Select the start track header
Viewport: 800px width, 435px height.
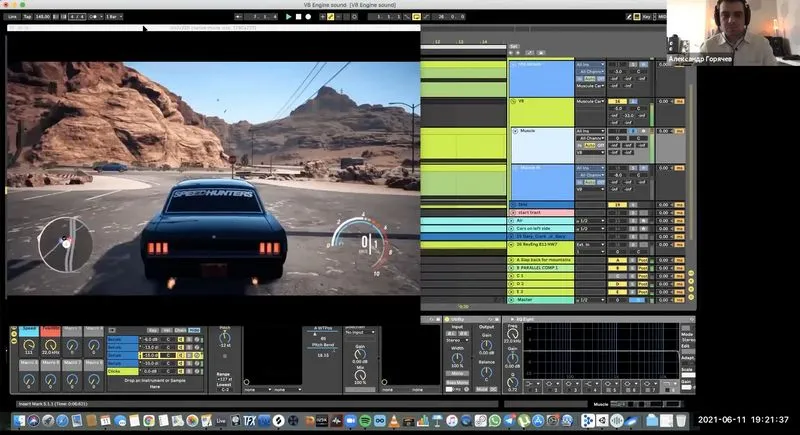[542, 213]
